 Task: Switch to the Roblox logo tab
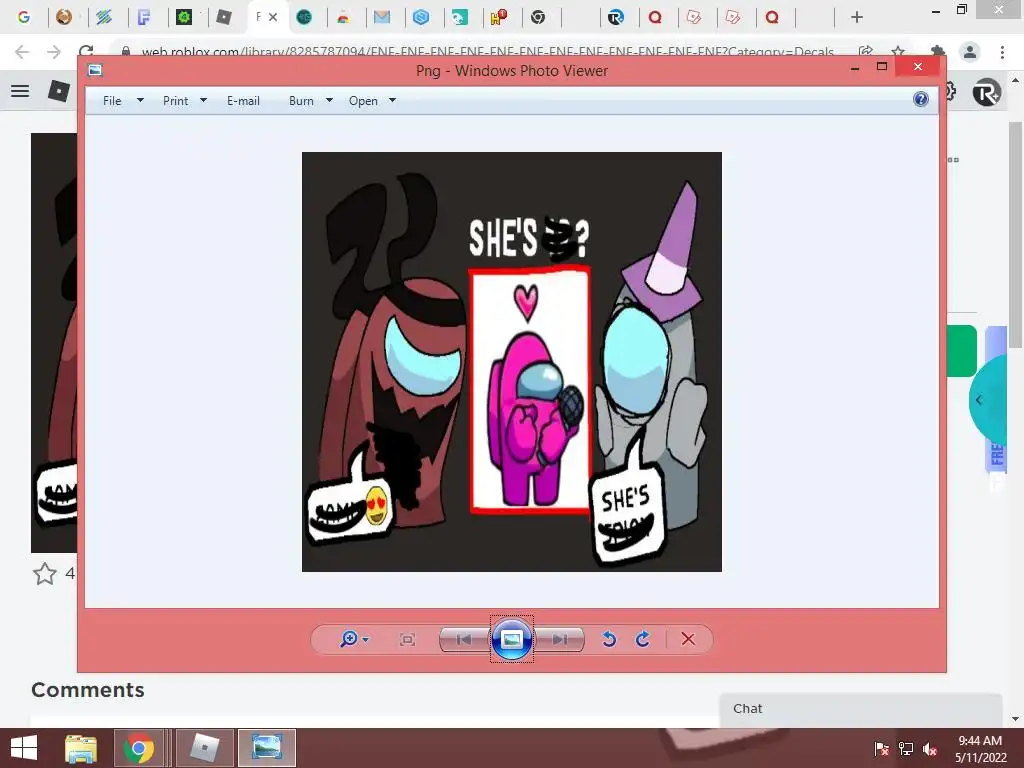pos(223,17)
